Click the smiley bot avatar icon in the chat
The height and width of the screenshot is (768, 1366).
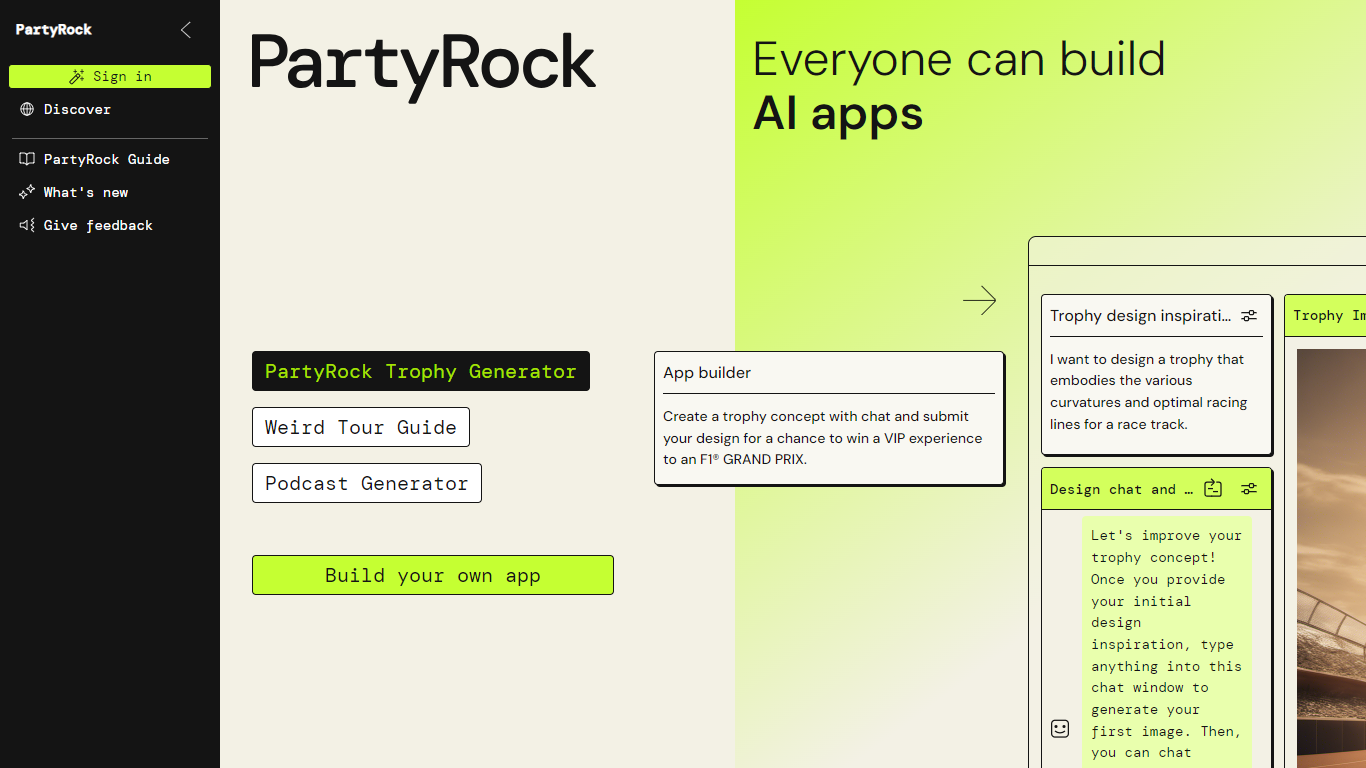(x=1060, y=729)
